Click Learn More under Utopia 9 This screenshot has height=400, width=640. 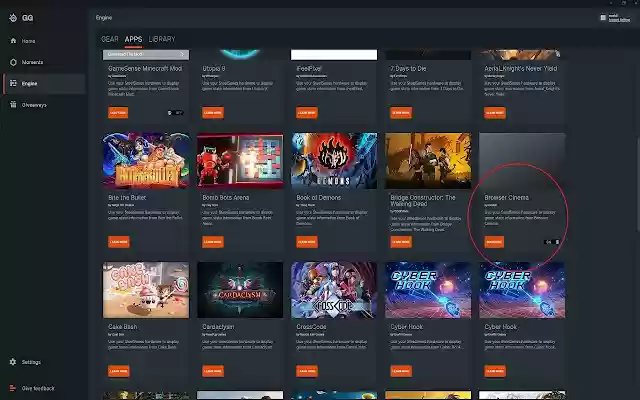213,113
